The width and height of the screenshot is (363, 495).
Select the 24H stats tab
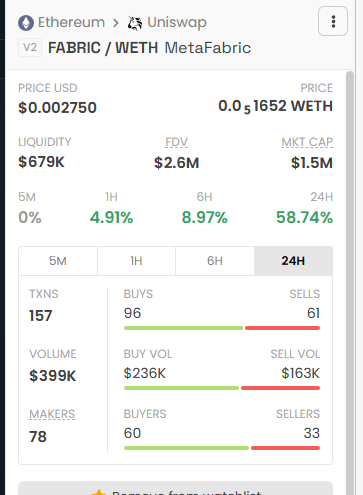point(293,261)
